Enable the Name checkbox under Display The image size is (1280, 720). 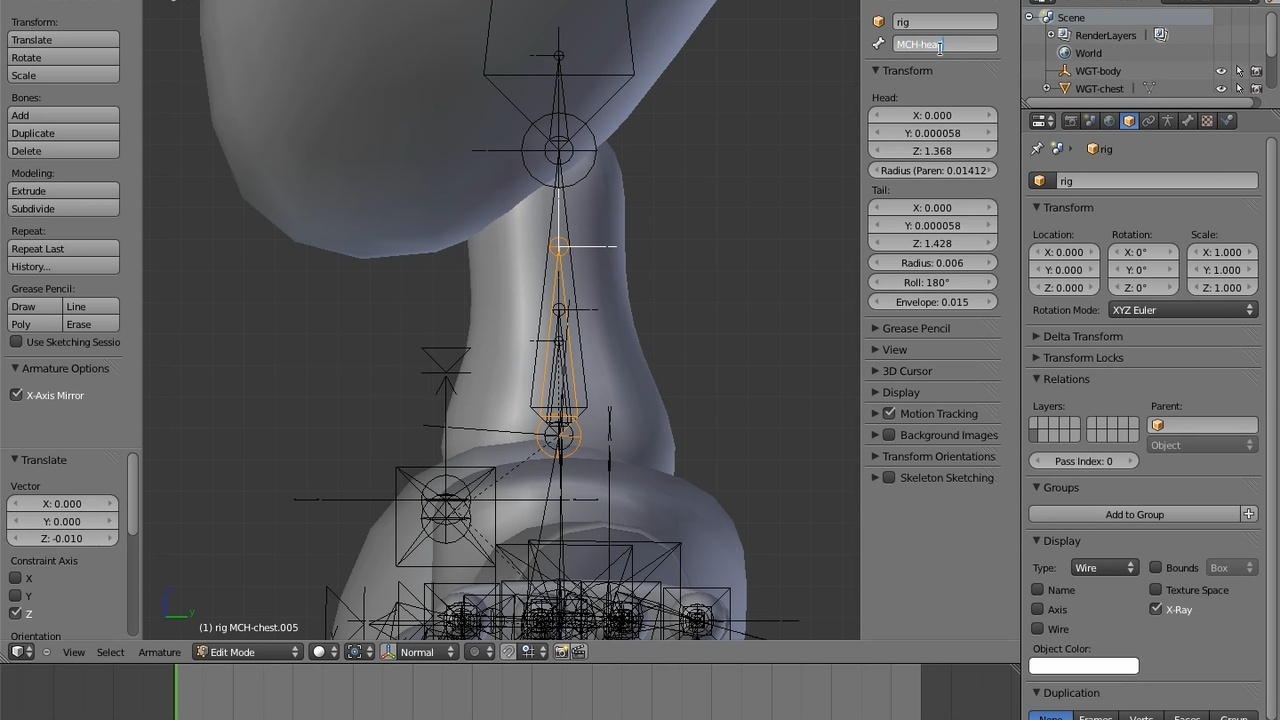[x=1037, y=590]
